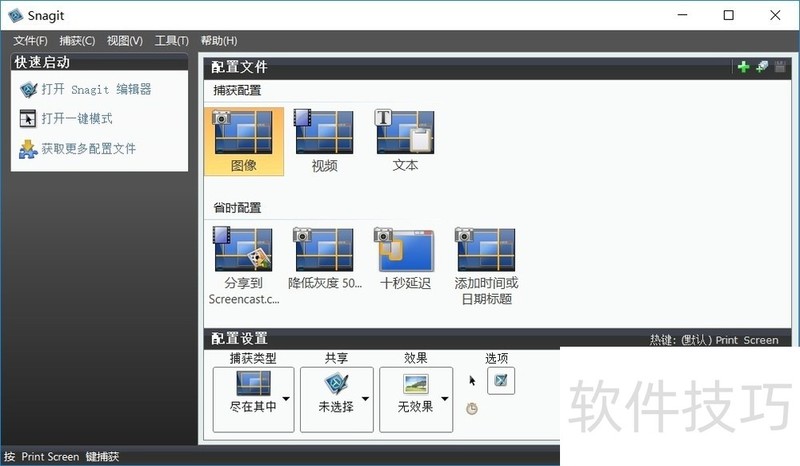The width and height of the screenshot is (800, 466).
Task: Select the 十秒延迟 profile
Action: tap(405, 259)
